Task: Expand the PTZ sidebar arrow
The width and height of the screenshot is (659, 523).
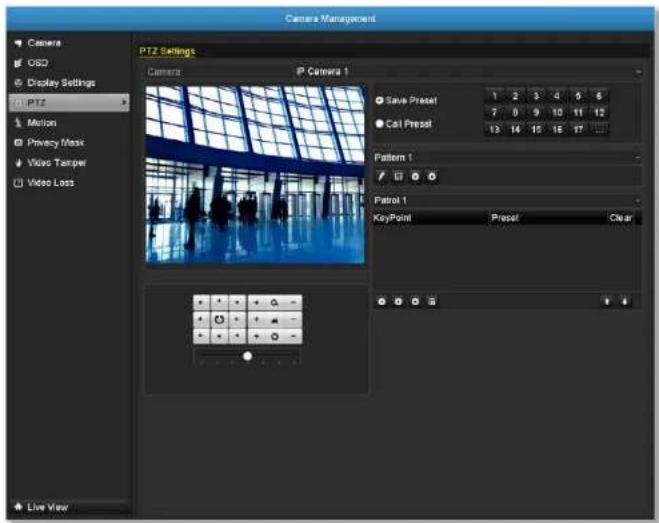Action: 124,103
